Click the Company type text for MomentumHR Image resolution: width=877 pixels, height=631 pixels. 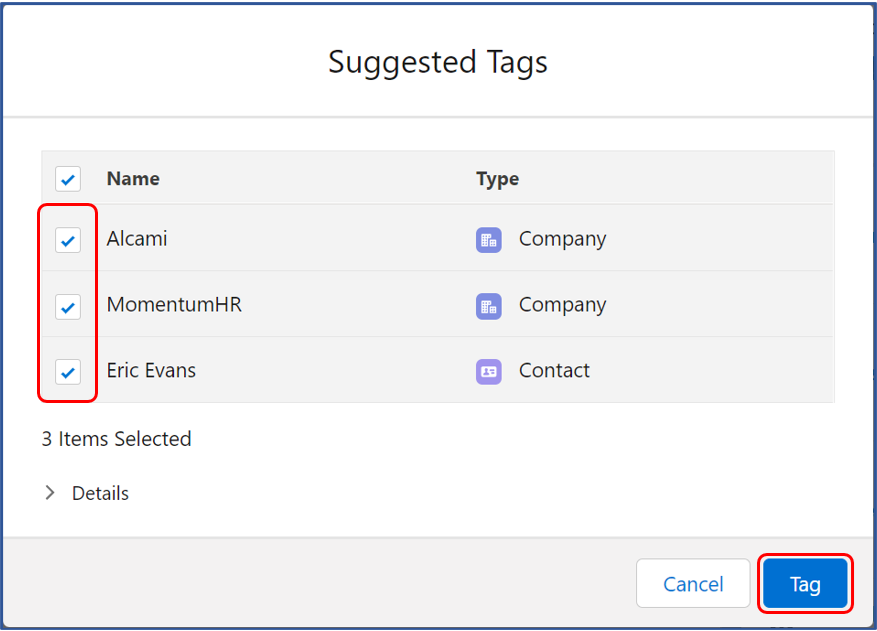562,305
